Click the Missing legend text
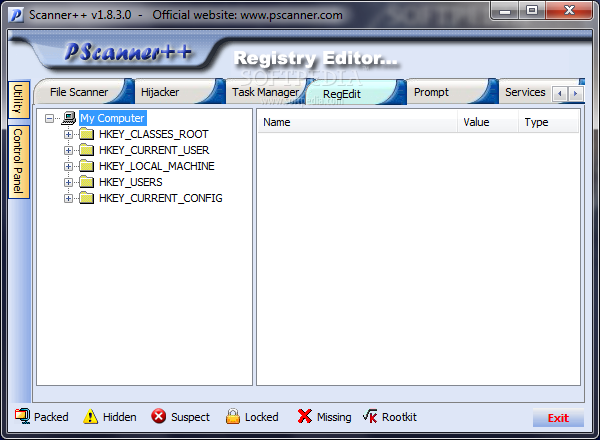Image resolution: width=600 pixels, height=440 pixels. tap(334, 417)
